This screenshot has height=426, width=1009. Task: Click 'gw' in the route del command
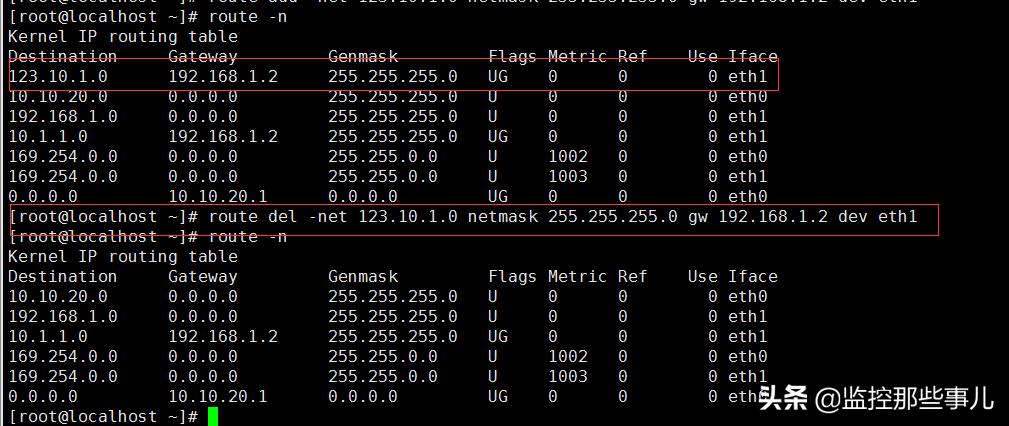698,218
